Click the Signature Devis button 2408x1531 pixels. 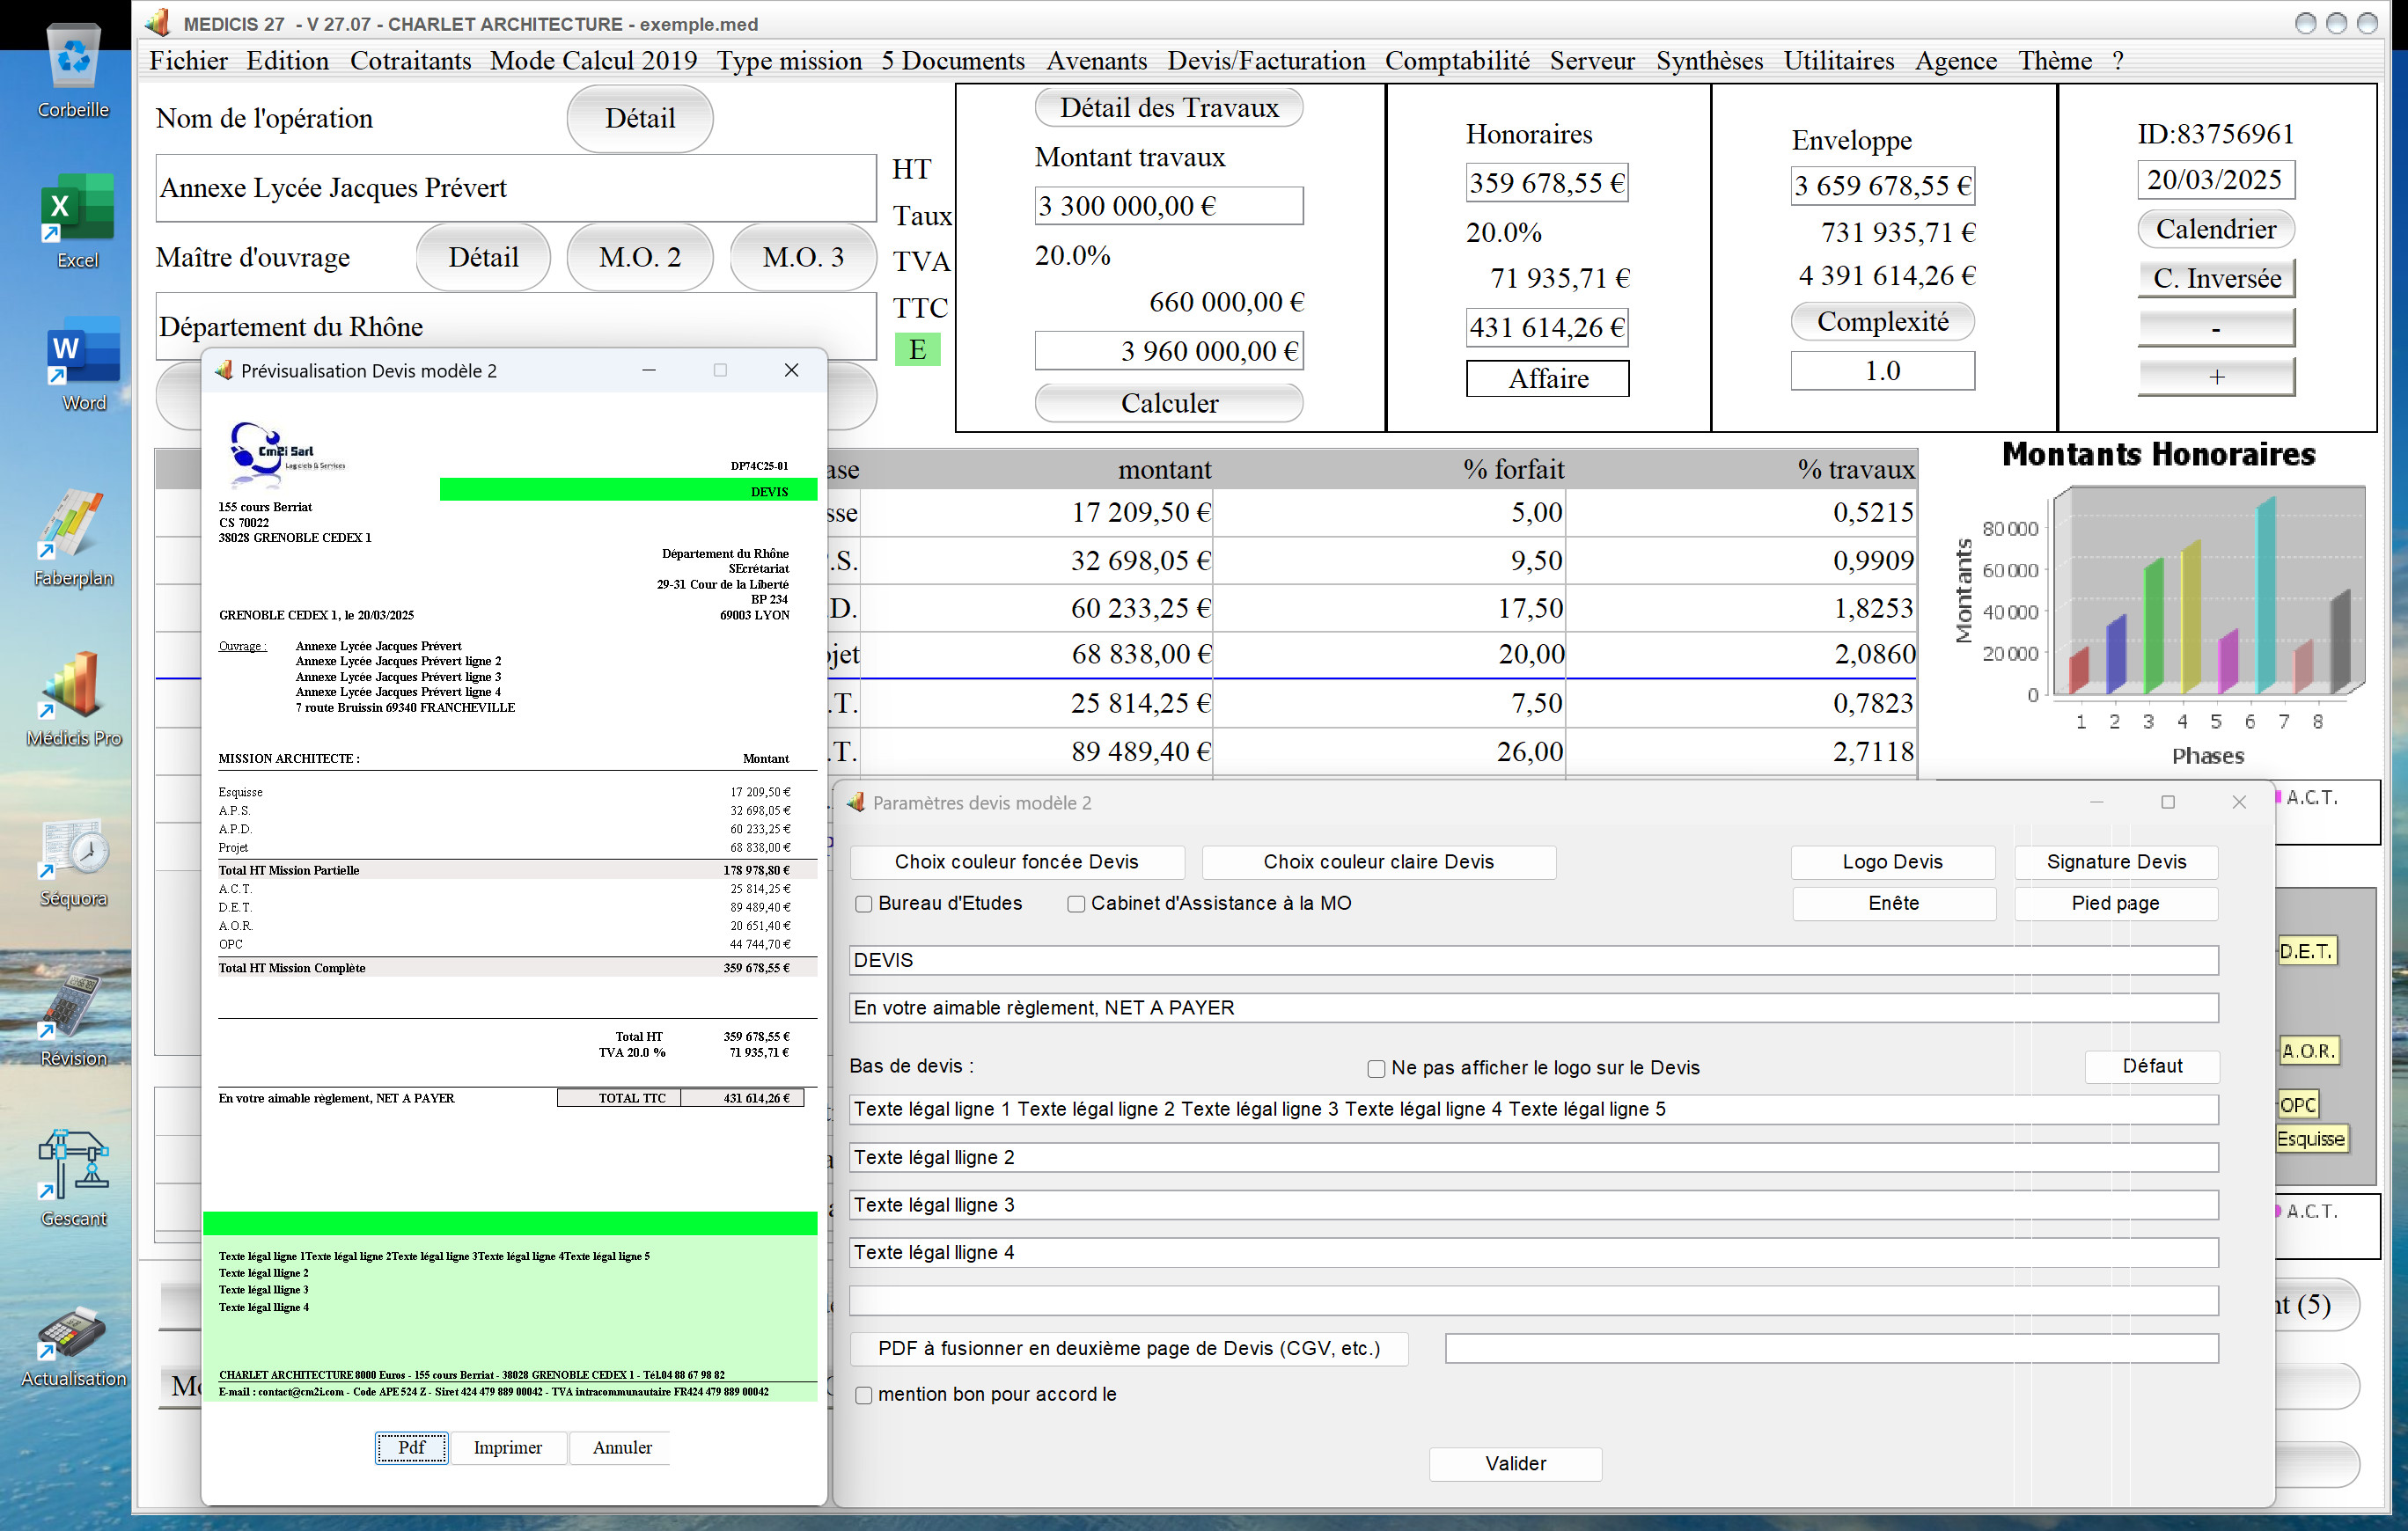(2116, 862)
